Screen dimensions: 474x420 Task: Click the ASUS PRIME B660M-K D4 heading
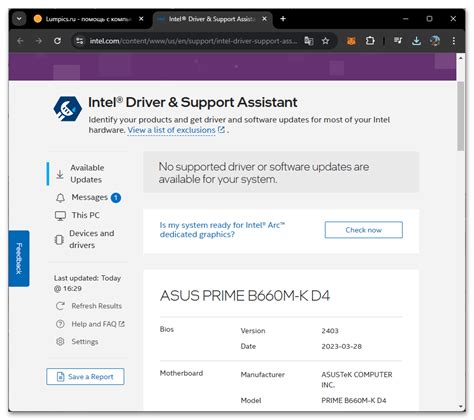pos(245,296)
